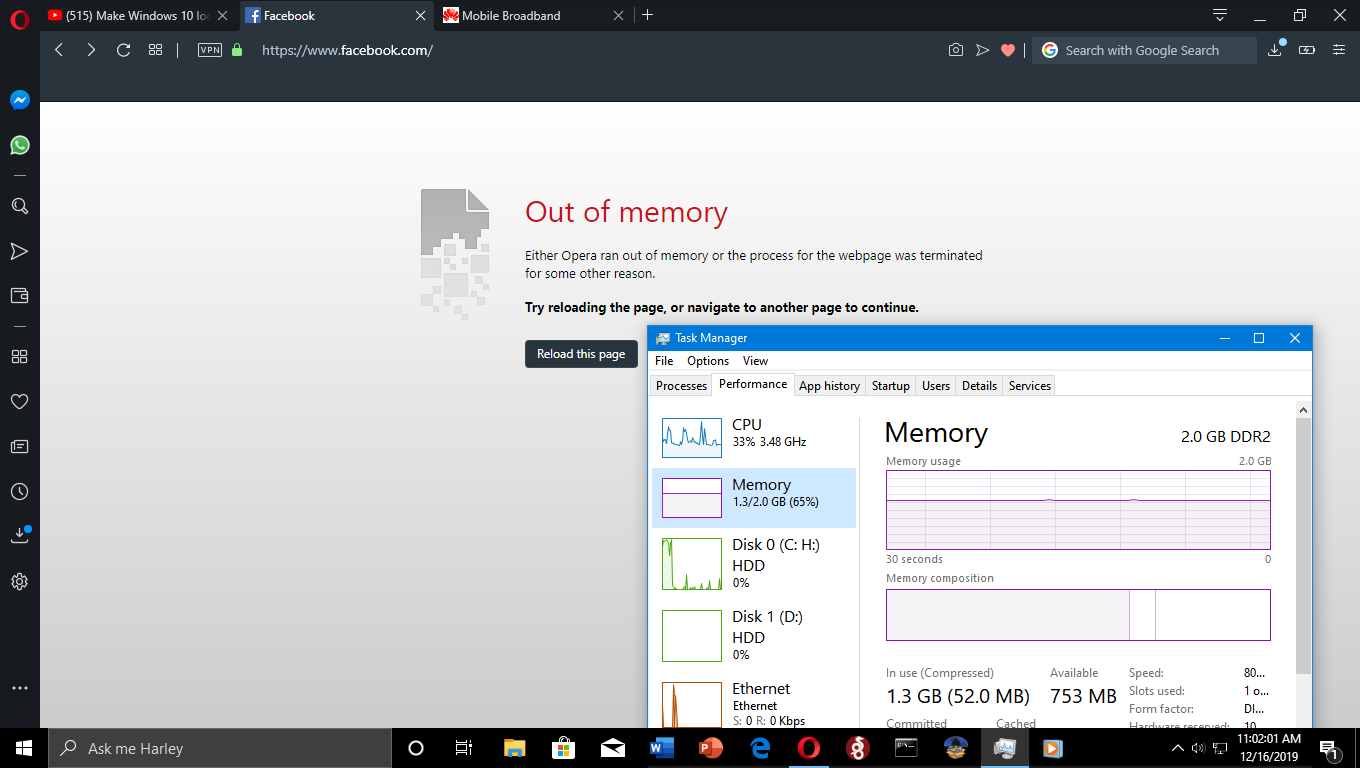
Task: Select Disk 0 (C: H:) entry
Action: pyautogui.click(x=754, y=565)
